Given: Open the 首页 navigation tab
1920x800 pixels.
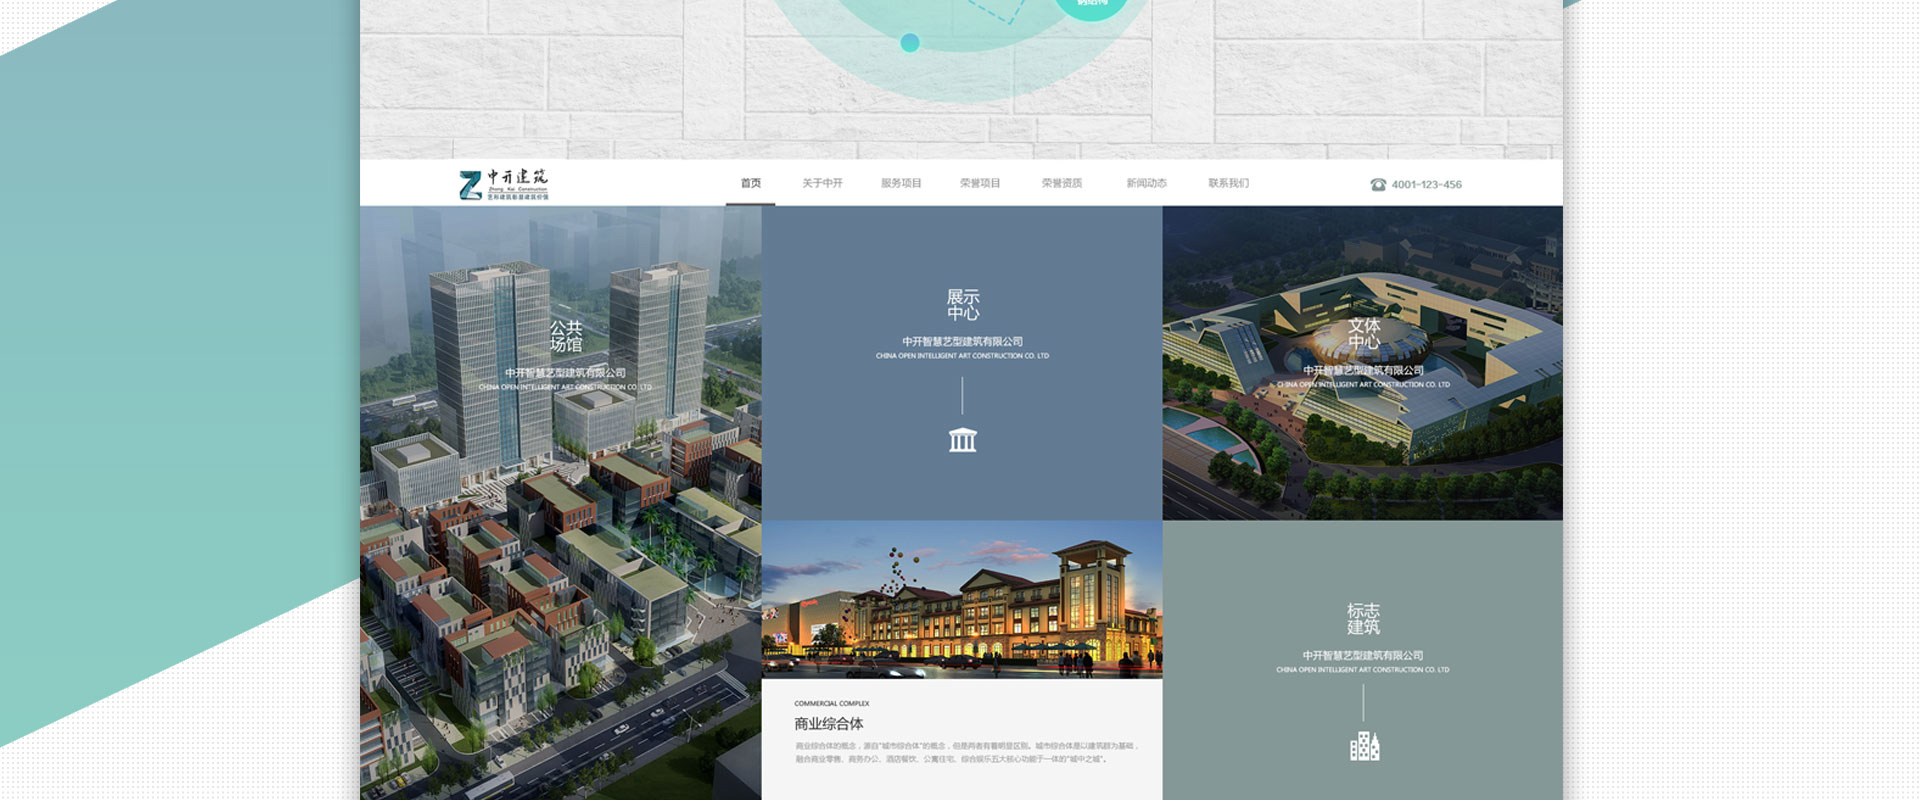Looking at the screenshot, I should 750,183.
